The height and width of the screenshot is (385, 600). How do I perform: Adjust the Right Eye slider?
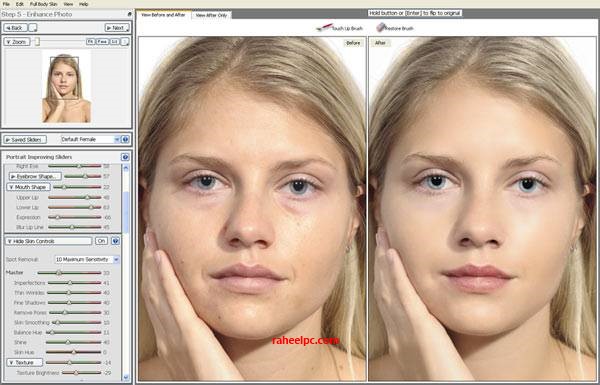tap(75, 166)
